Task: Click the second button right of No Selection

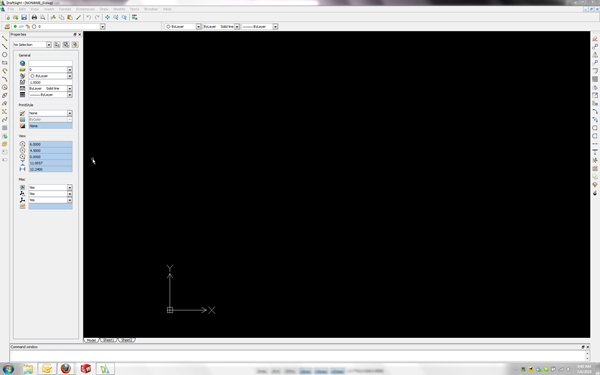Action: pyautogui.click(x=66, y=45)
